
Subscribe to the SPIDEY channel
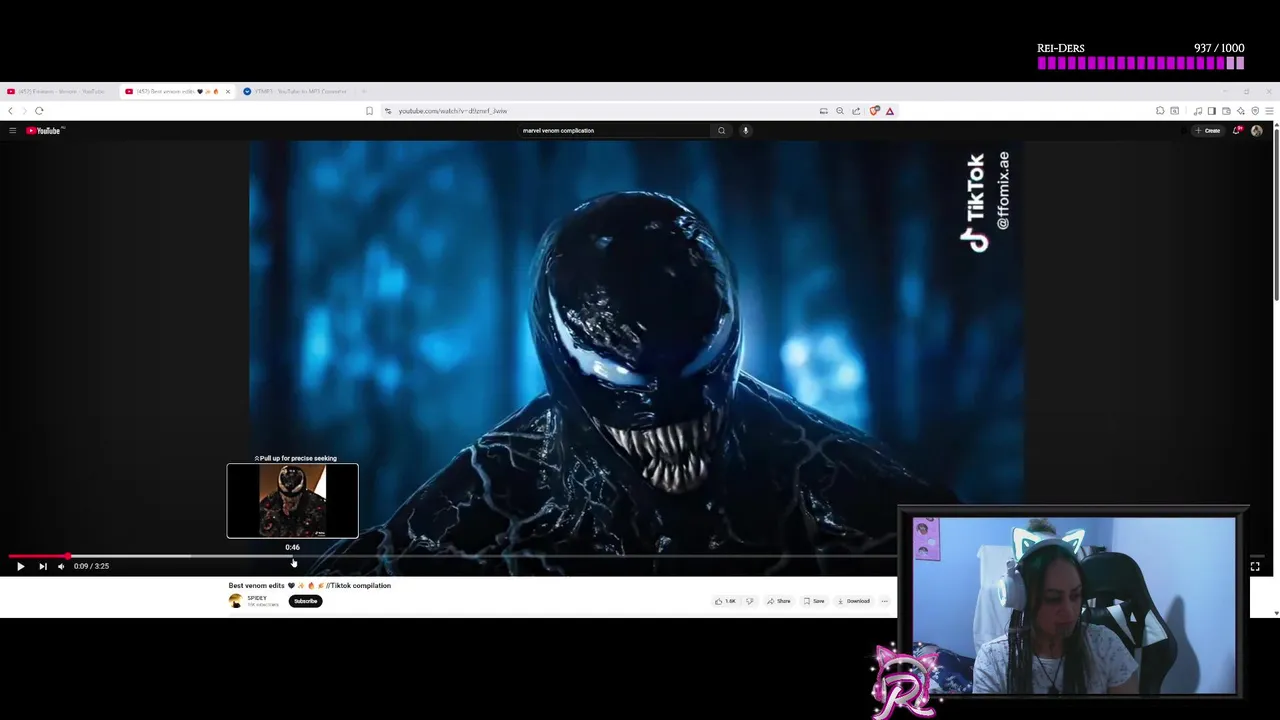click(306, 601)
